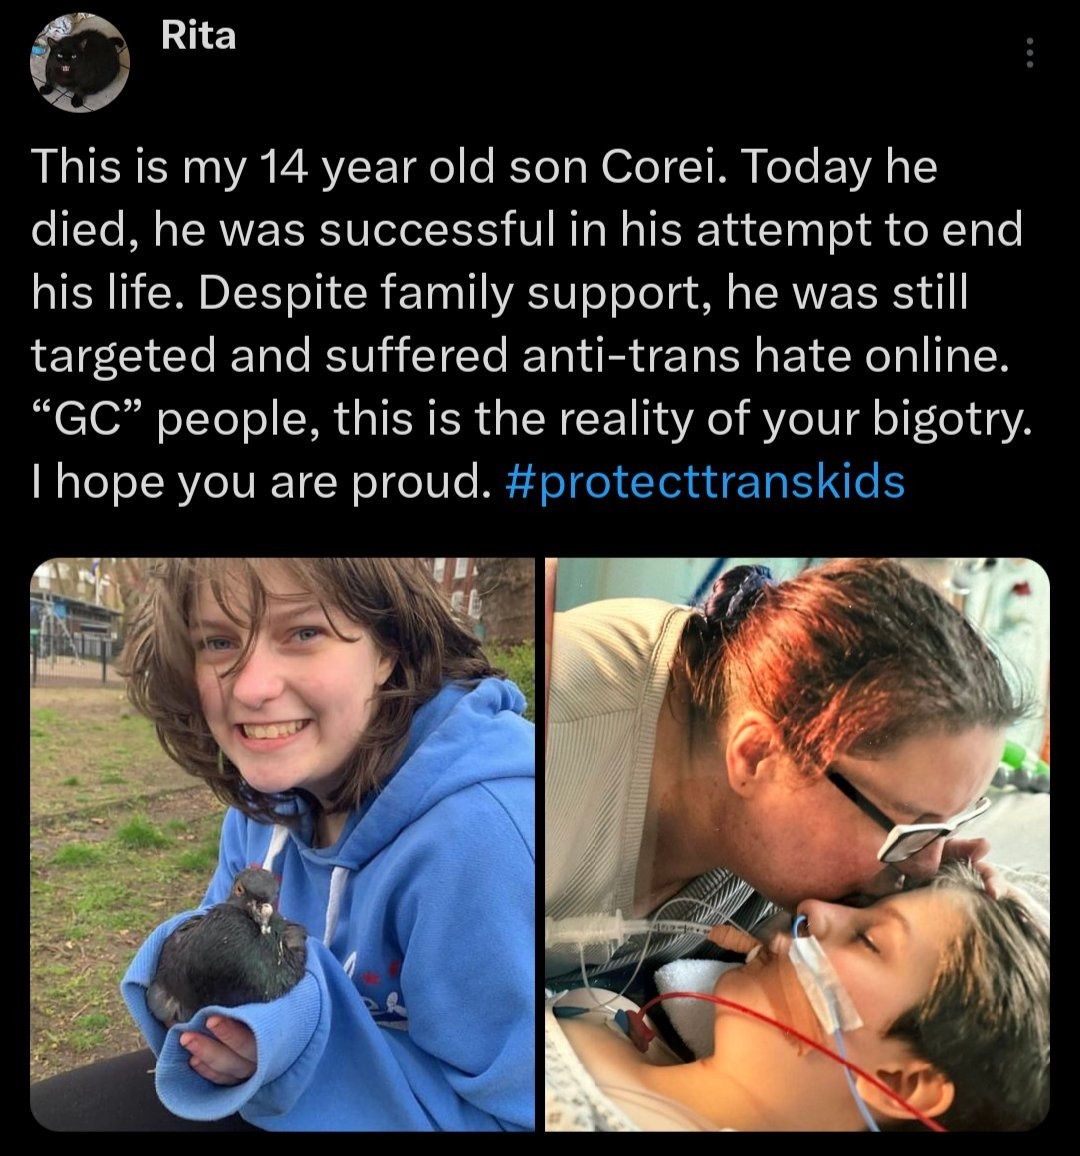
Task: Expand the post's overflow menu at top right
Action: click(1030, 53)
